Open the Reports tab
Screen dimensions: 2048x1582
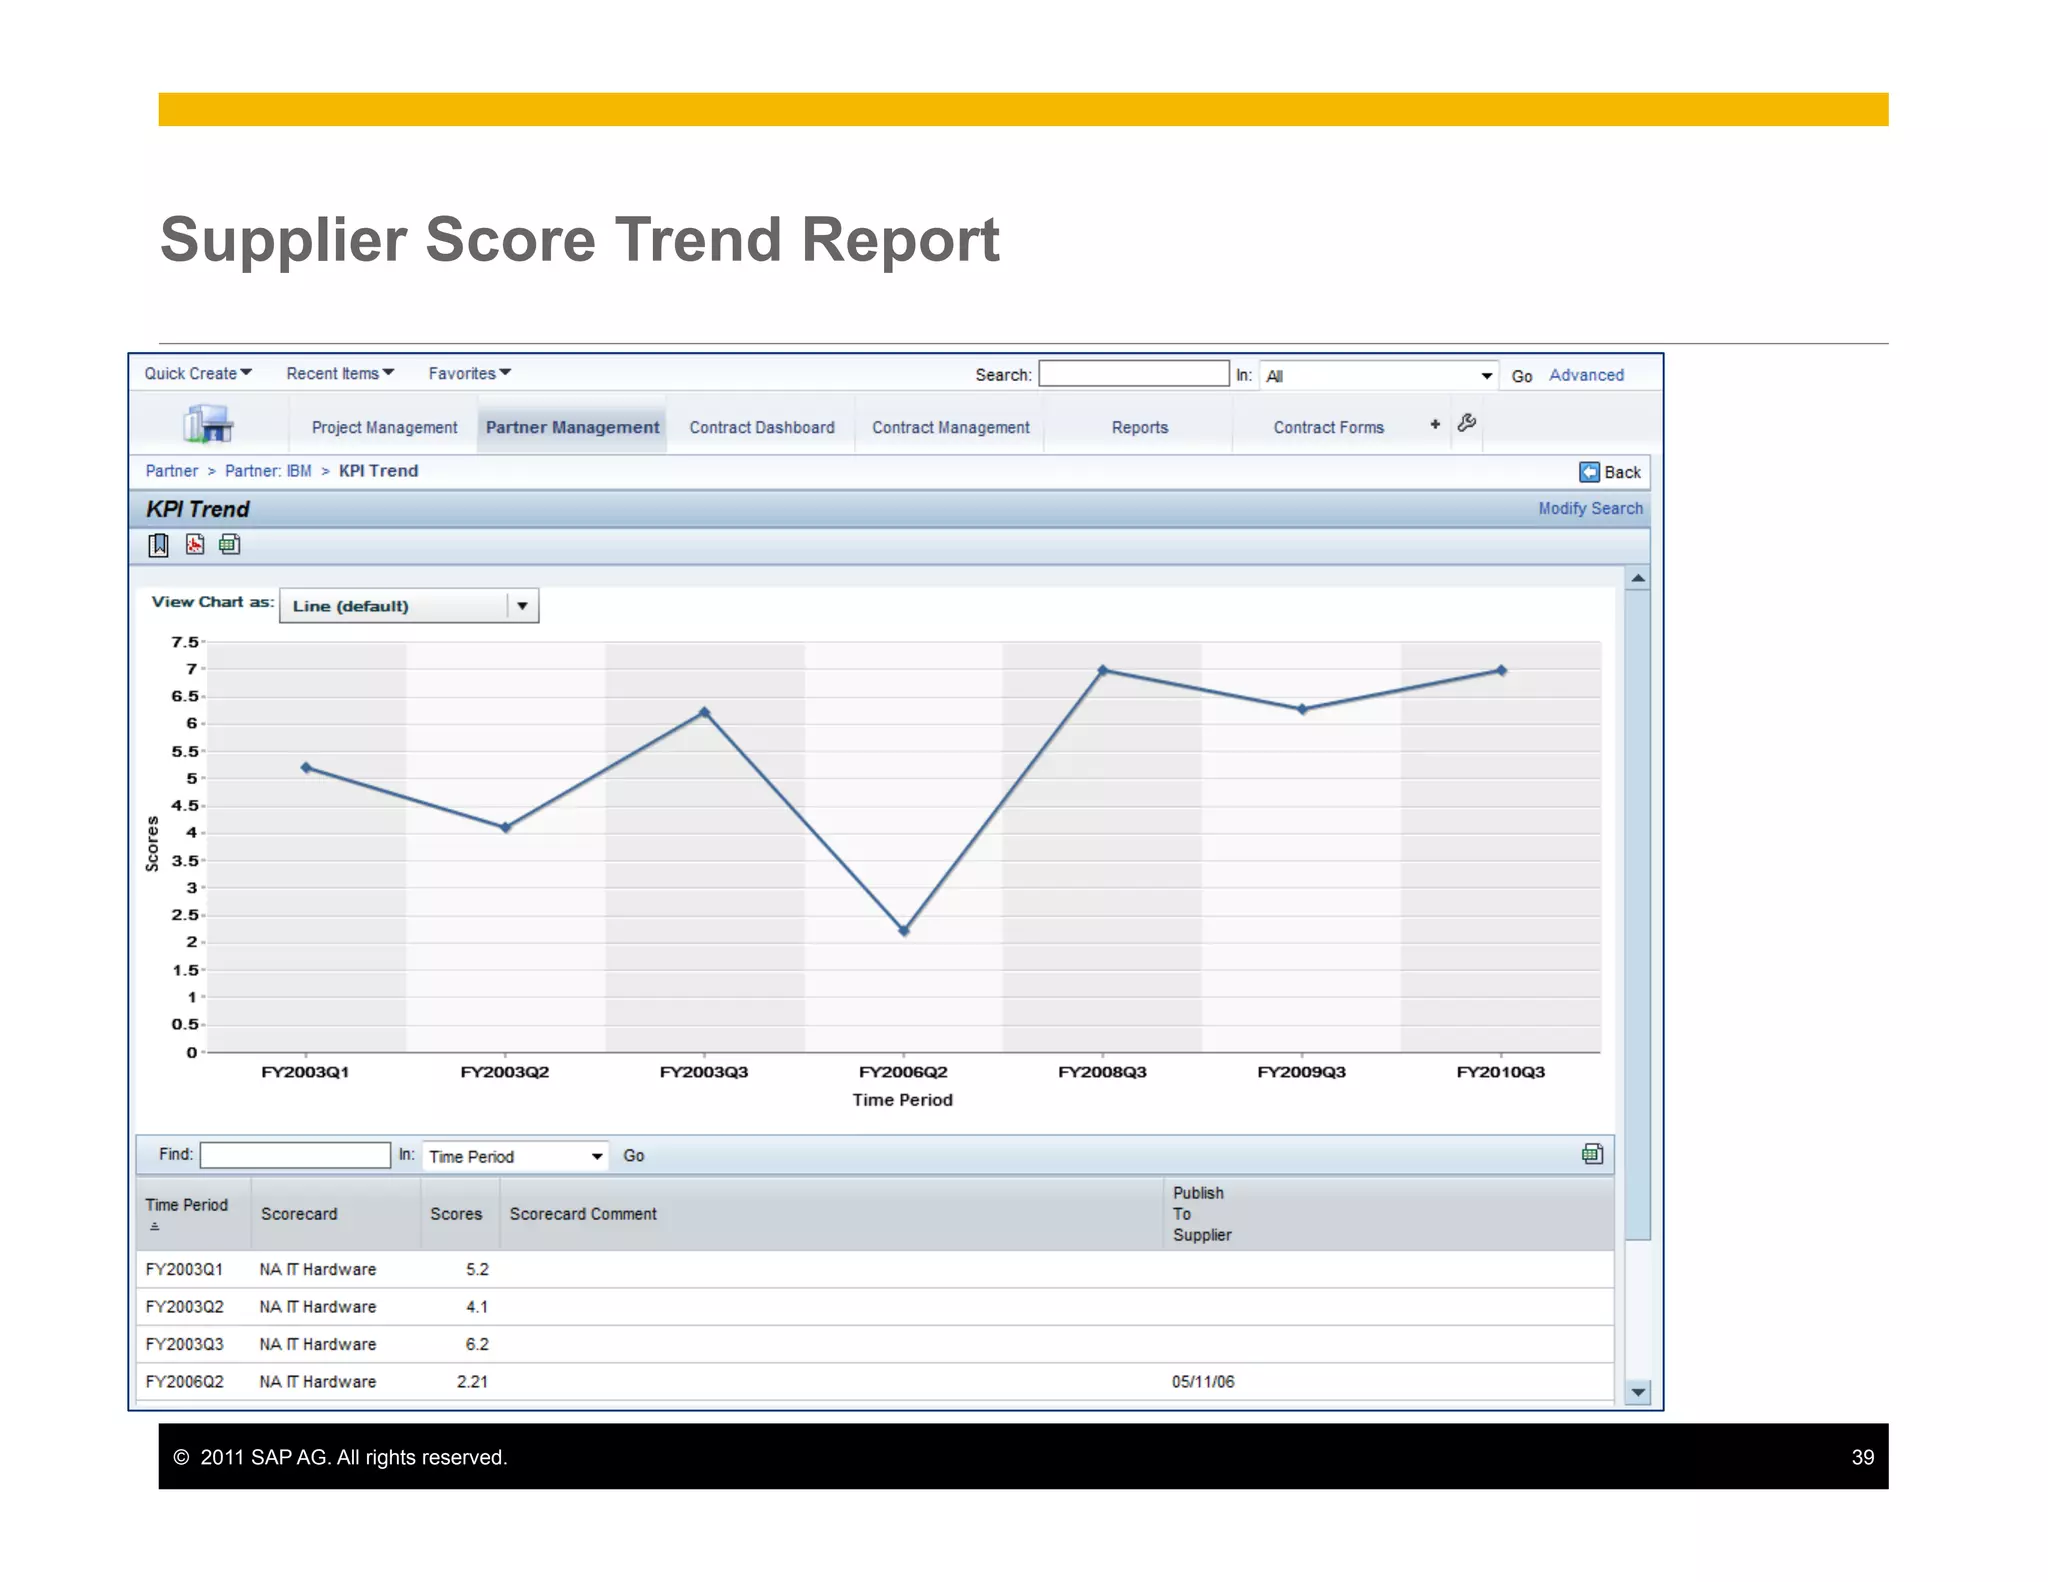click(x=1140, y=427)
